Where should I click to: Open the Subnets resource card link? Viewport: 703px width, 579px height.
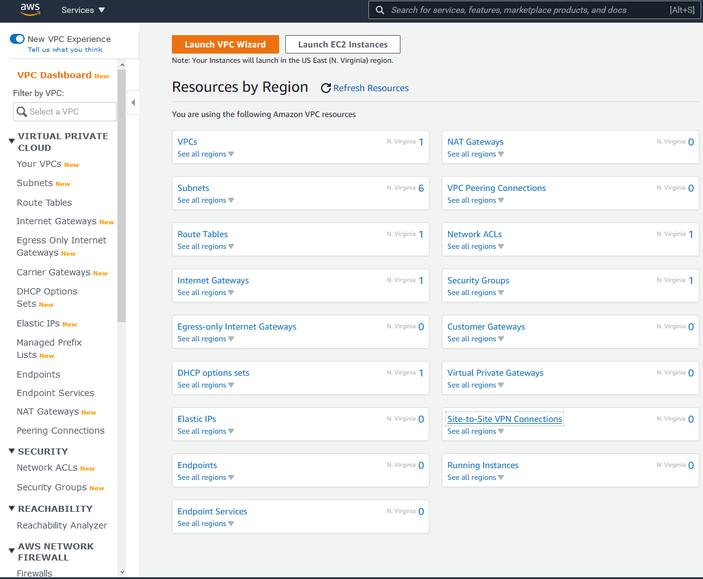point(193,188)
